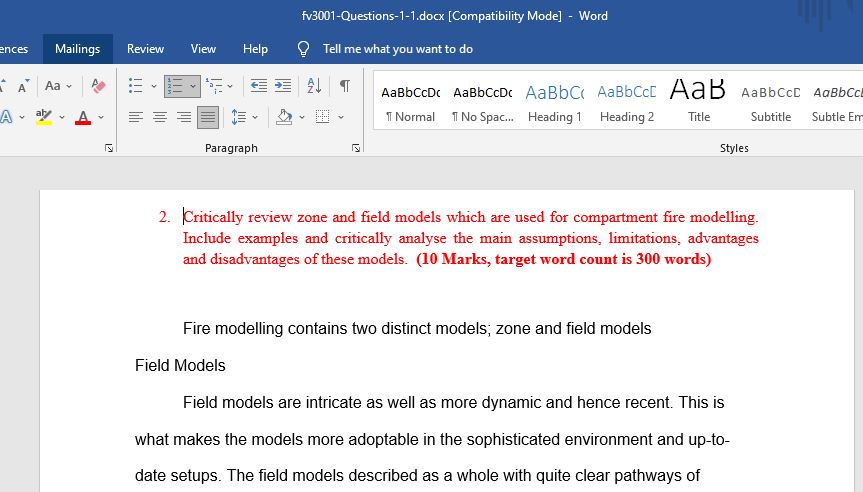The width and height of the screenshot is (863, 492).
Task: Click the Line and Paragraph Spacing icon
Action: pos(239,117)
